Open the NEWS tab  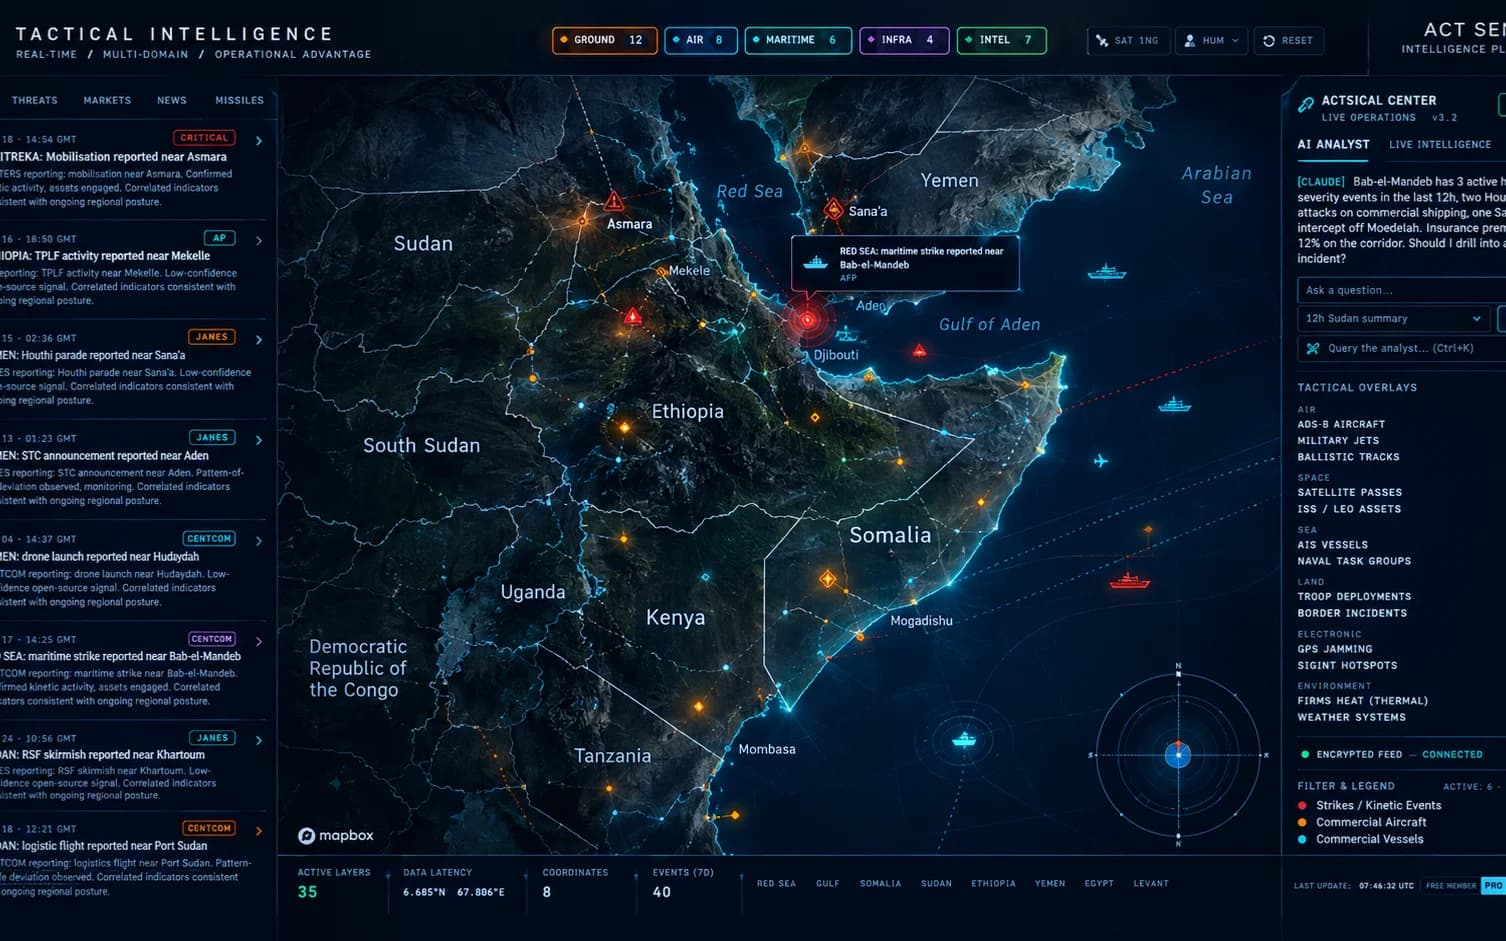coord(172,100)
